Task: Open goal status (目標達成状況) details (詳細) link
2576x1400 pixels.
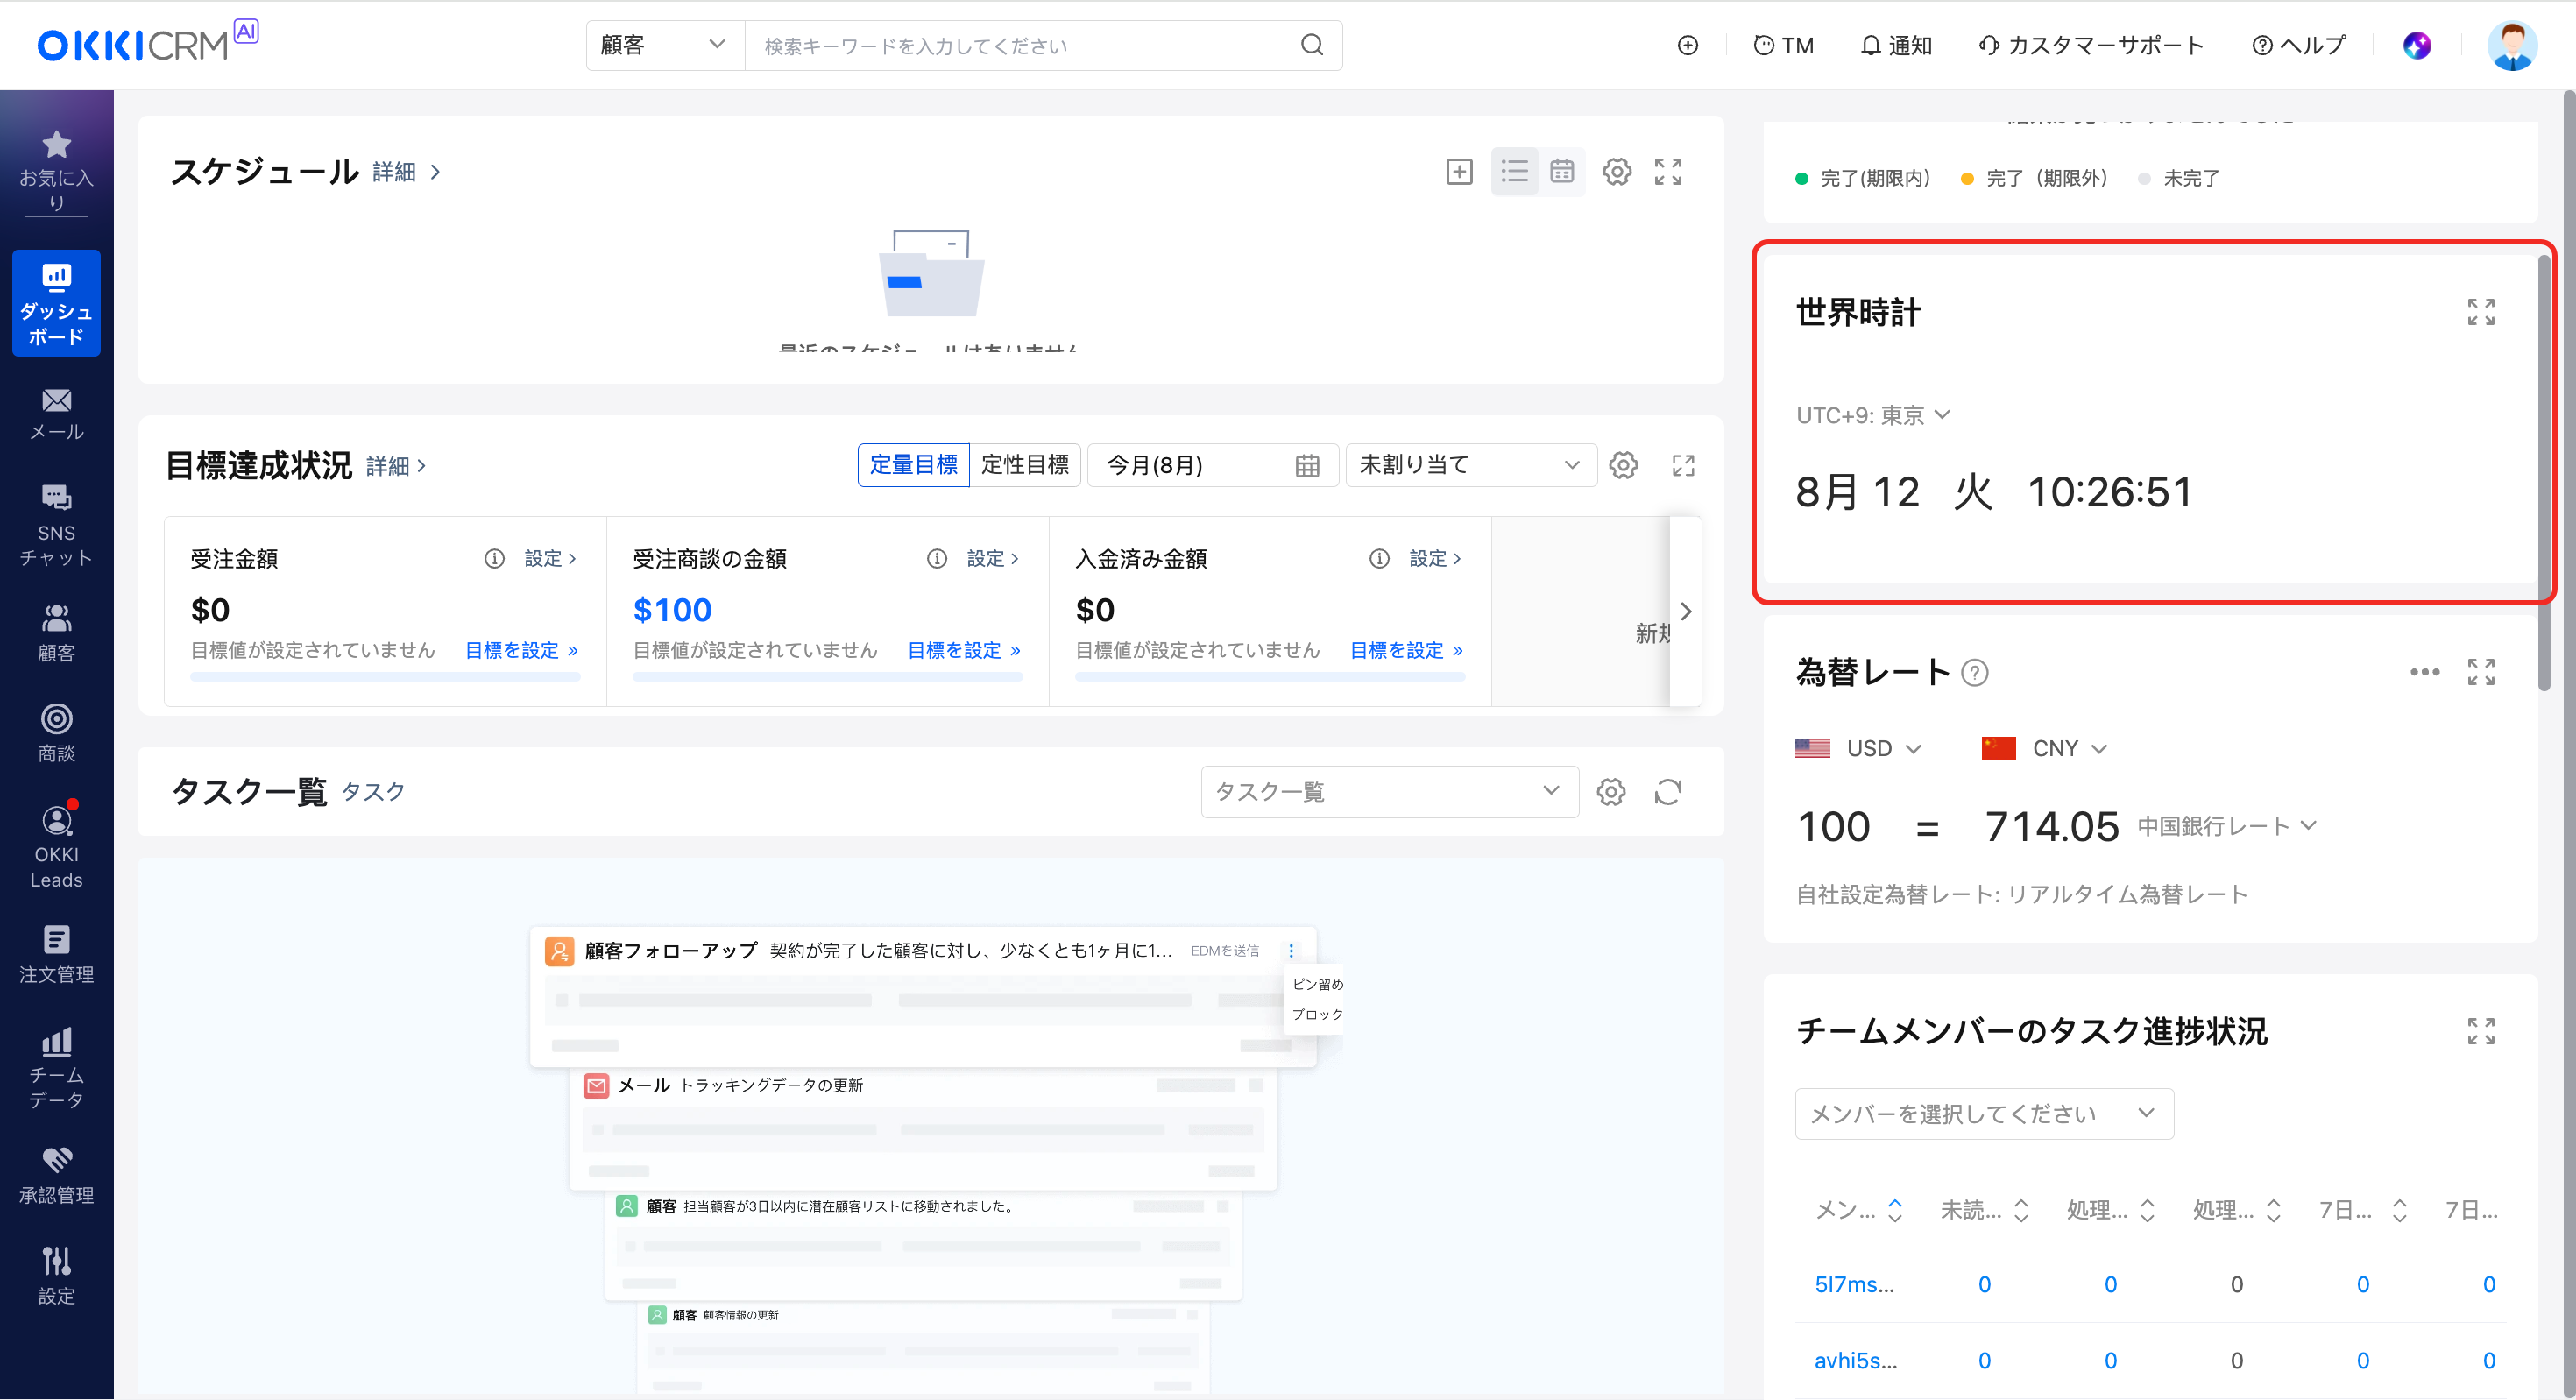Action: click(x=396, y=466)
